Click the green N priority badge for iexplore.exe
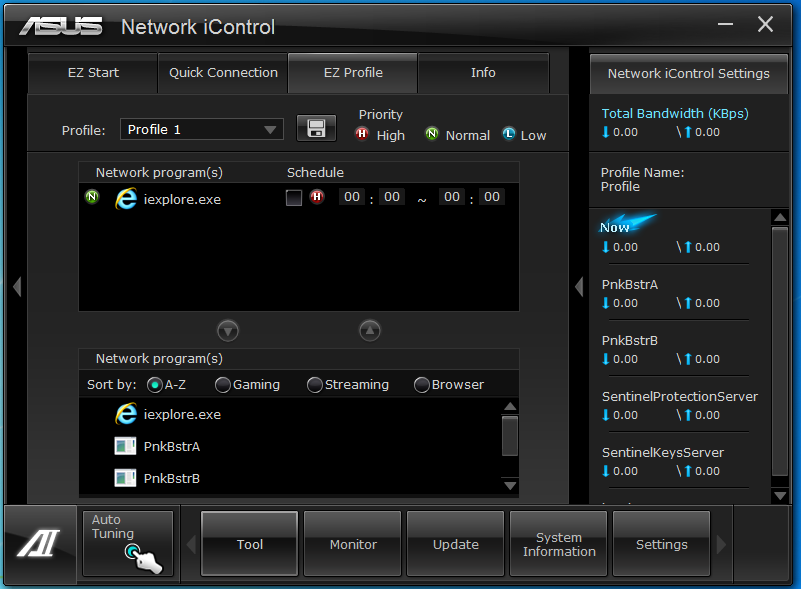 click(x=92, y=197)
